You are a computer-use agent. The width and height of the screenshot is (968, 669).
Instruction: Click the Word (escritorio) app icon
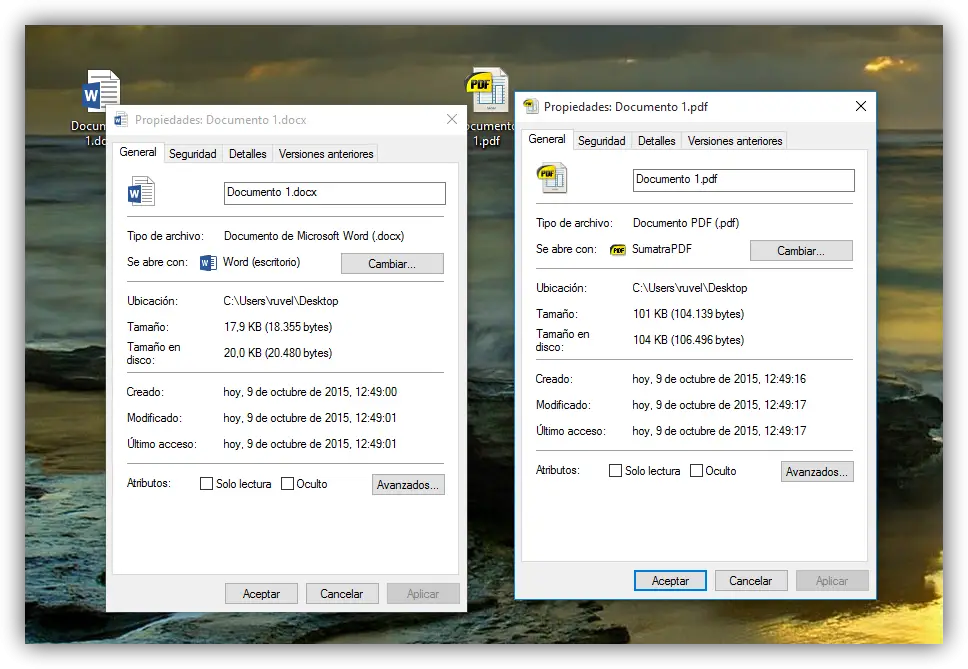208,263
